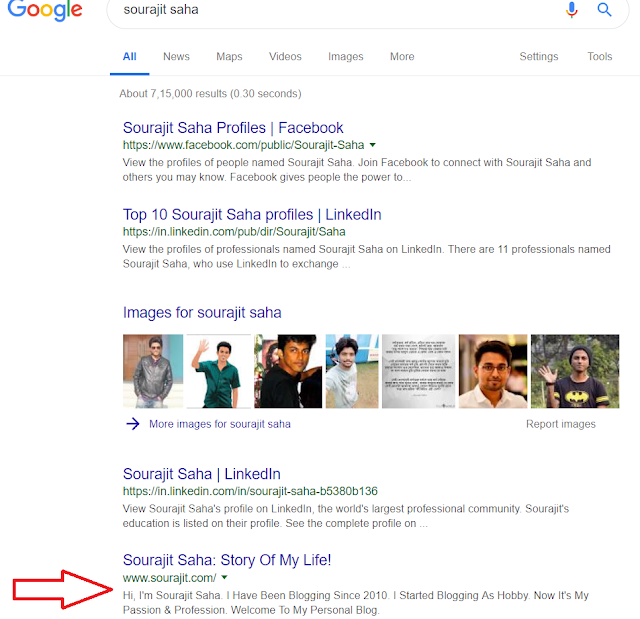Open Sourajit Saha: Story Of My Life! result
This screenshot has height=619, width=640.
point(227,560)
